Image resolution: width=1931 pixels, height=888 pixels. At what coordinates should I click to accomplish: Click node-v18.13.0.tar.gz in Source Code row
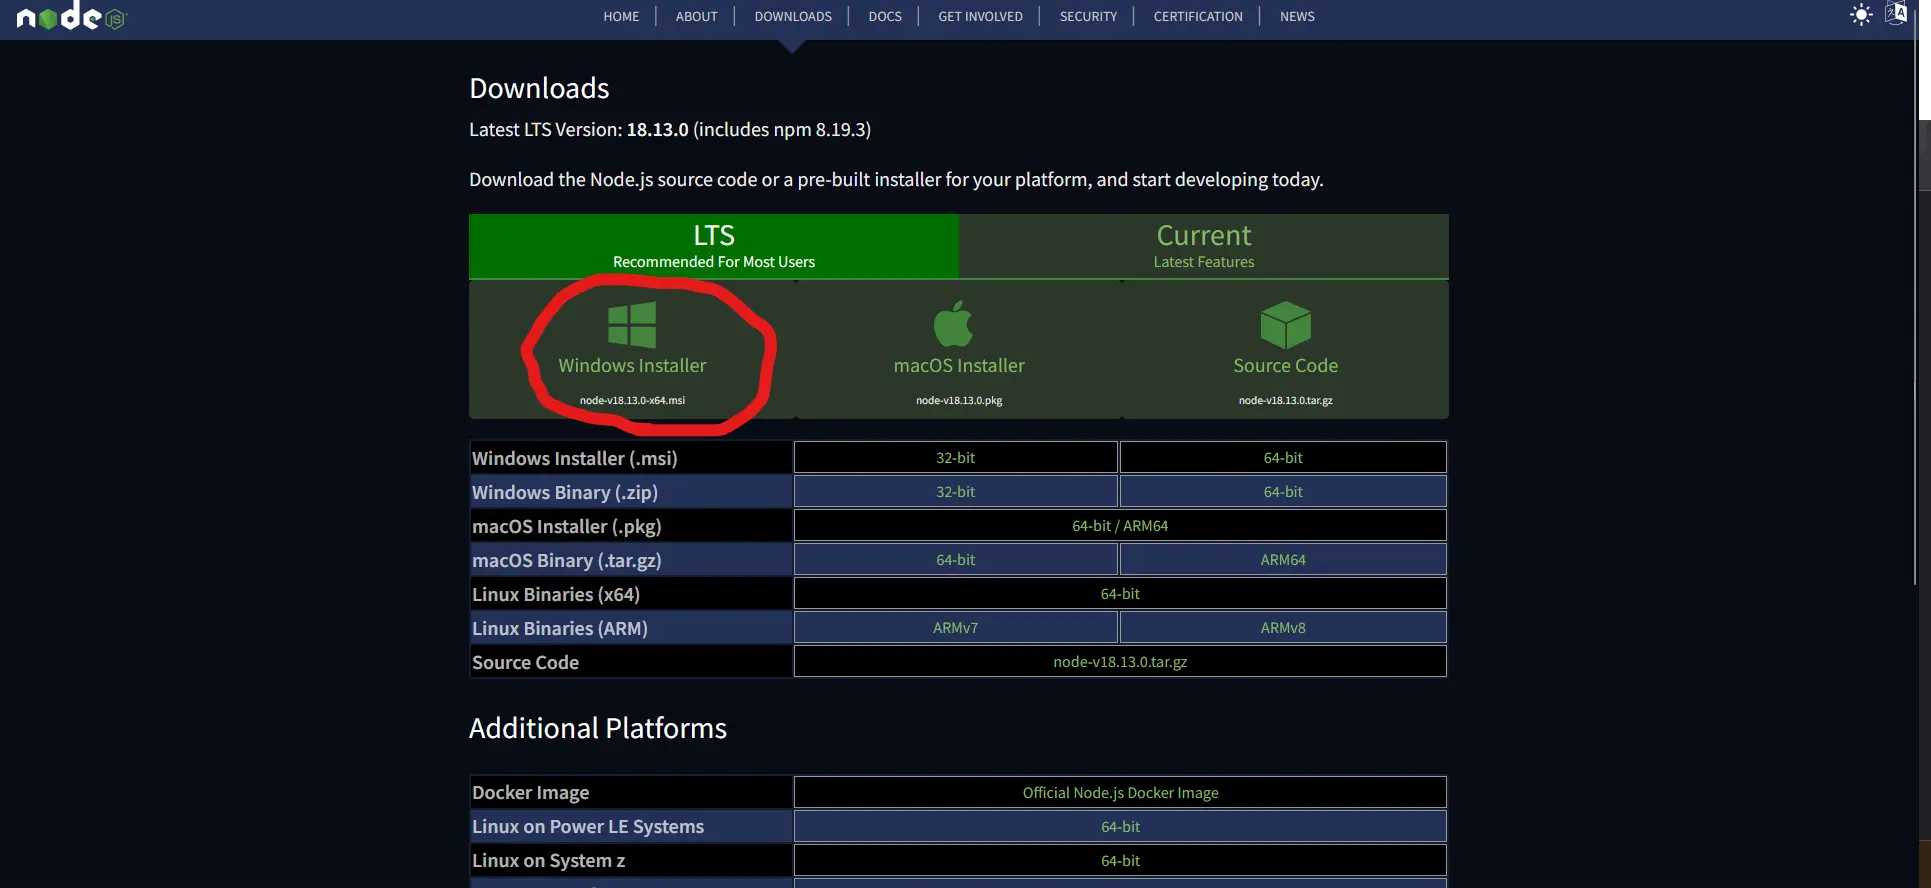click(x=1120, y=661)
